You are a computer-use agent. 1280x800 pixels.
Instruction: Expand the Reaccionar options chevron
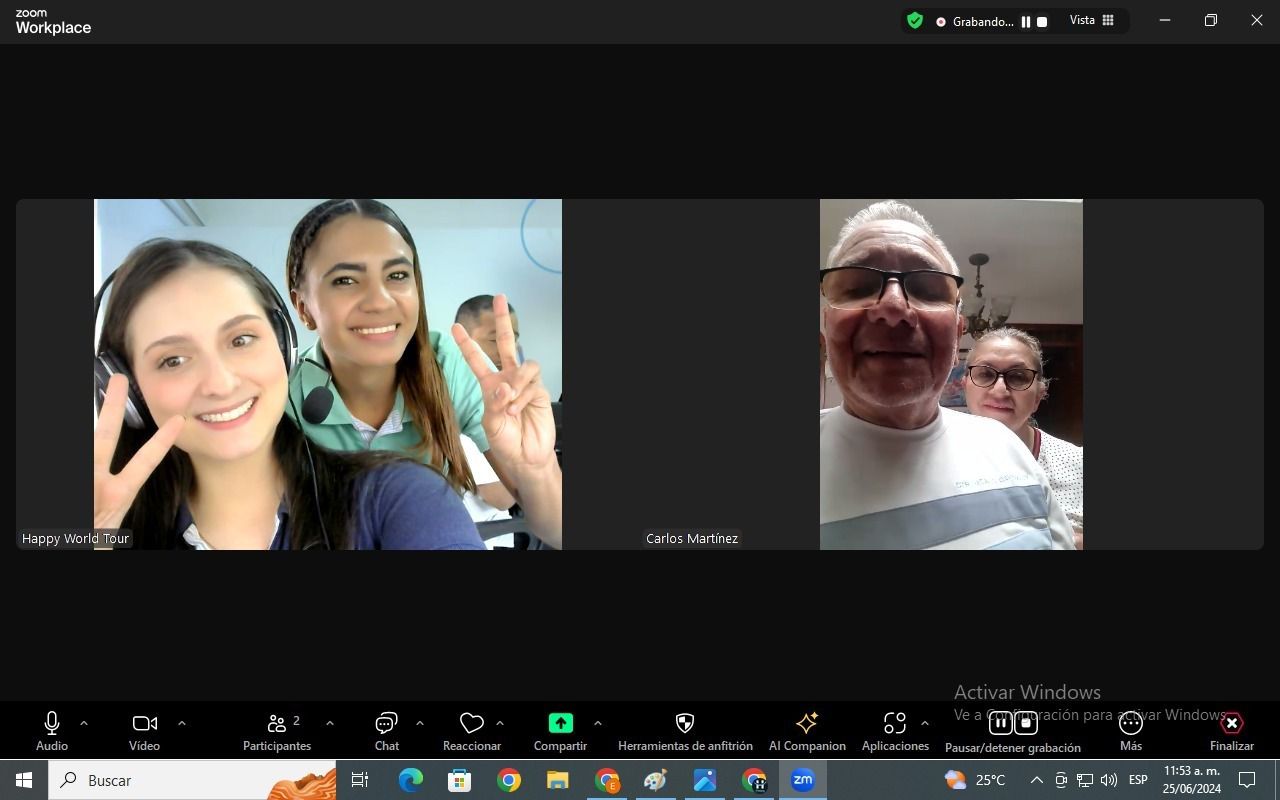(x=500, y=723)
